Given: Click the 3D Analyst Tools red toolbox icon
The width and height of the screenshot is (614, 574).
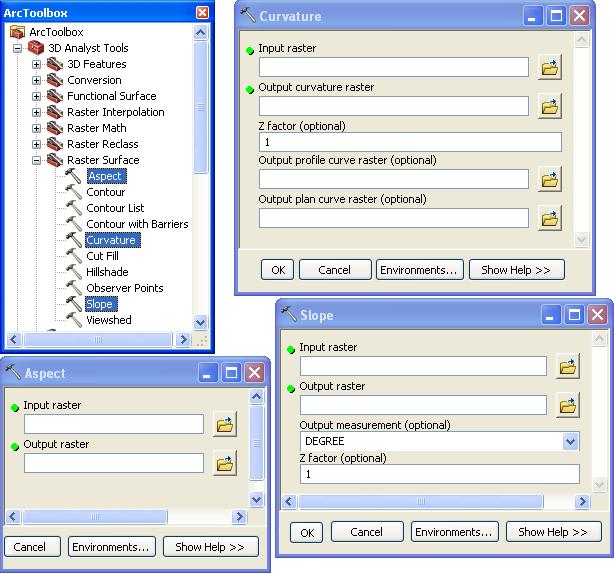Looking at the screenshot, I should click(36, 48).
